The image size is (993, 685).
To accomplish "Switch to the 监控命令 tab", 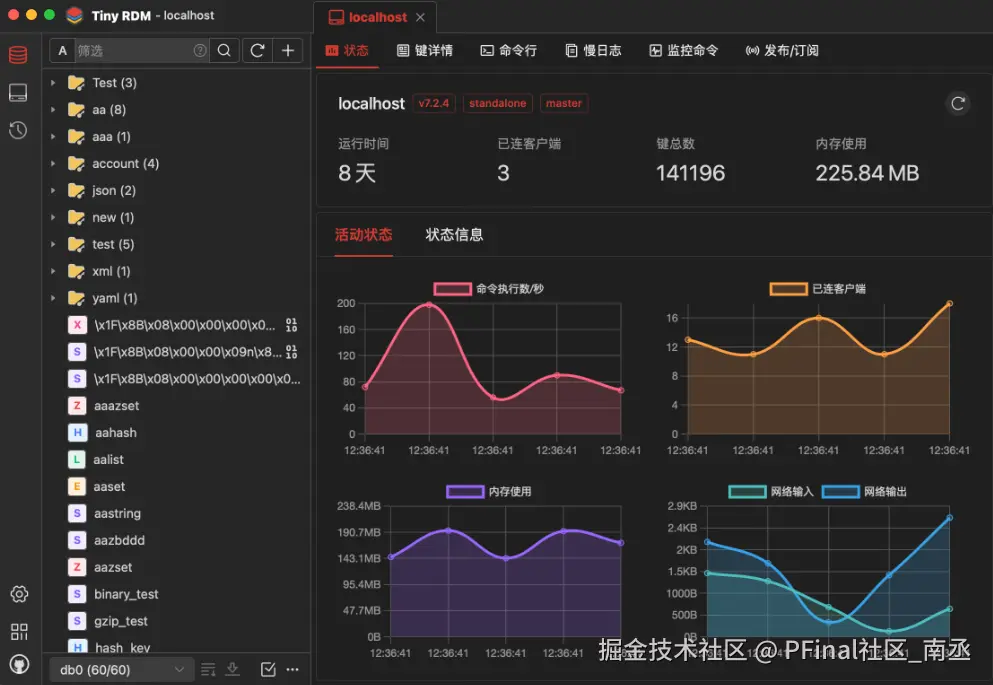I will tap(684, 51).
